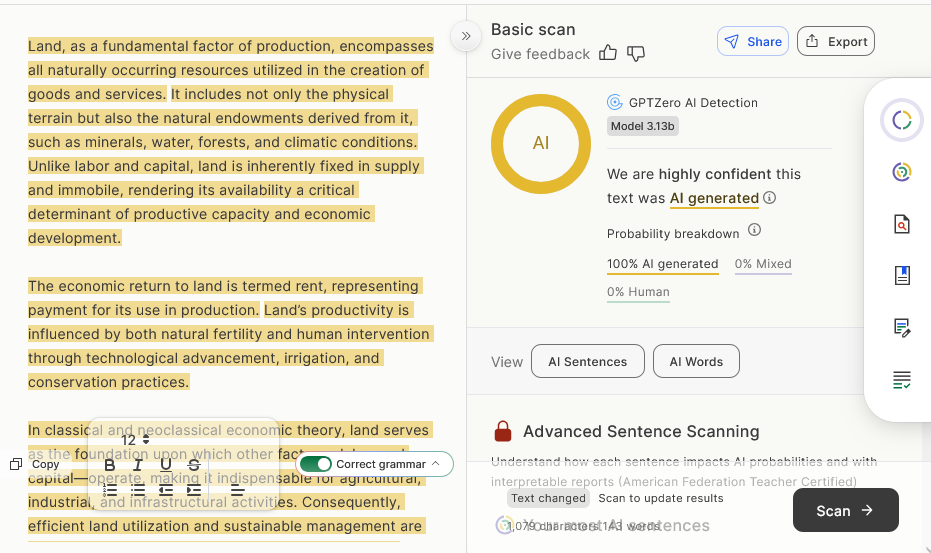This screenshot has width=931, height=553.
Task: Open the bookmark document icon in sidebar
Action: (x=902, y=275)
